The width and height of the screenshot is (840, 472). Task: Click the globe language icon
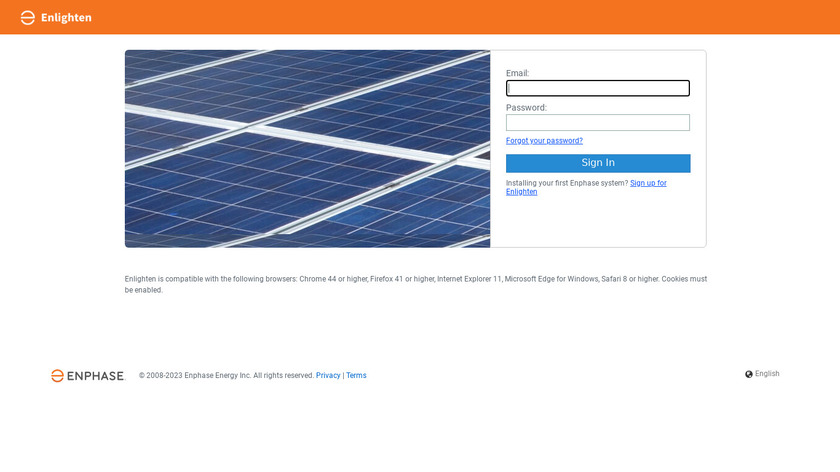coord(749,374)
